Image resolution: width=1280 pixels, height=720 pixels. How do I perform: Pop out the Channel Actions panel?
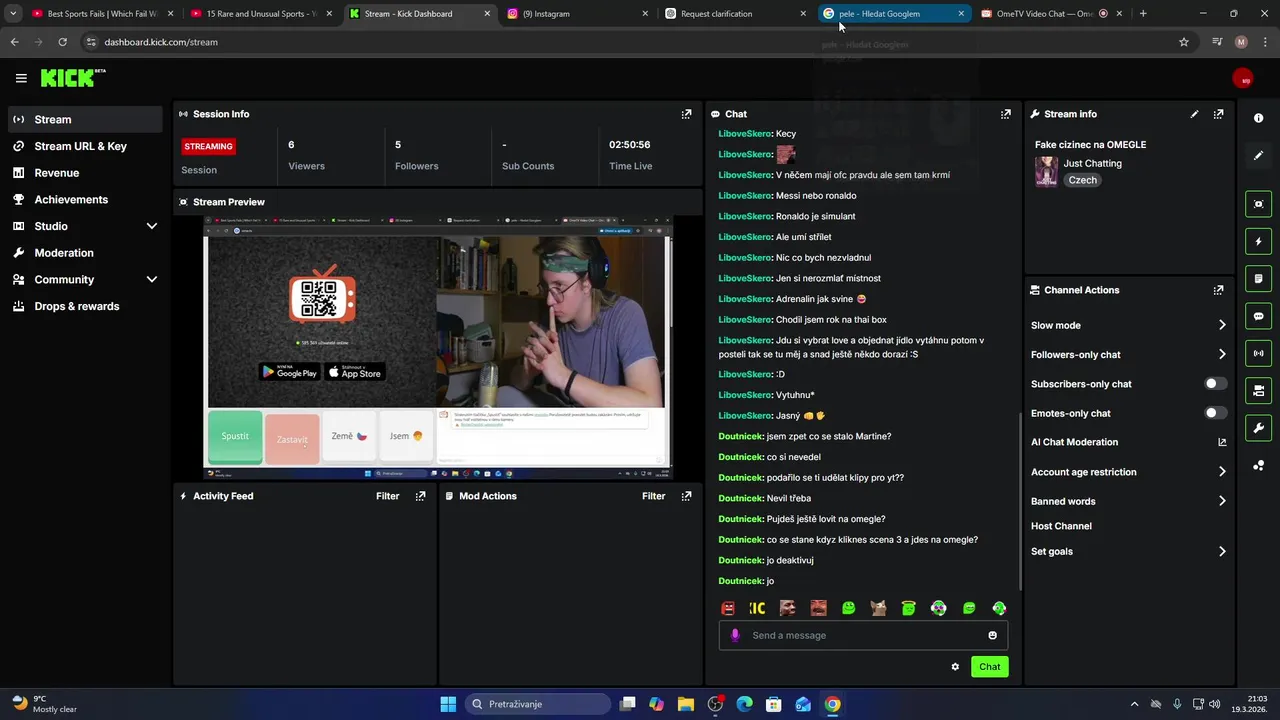1218,290
